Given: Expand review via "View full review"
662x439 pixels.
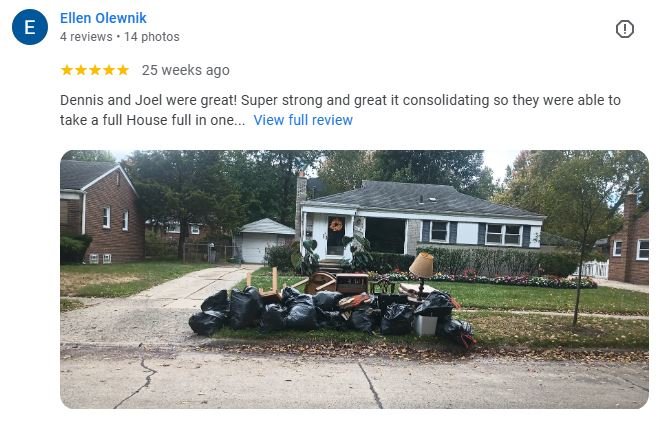Looking at the screenshot, I should (x=303, y=120).
